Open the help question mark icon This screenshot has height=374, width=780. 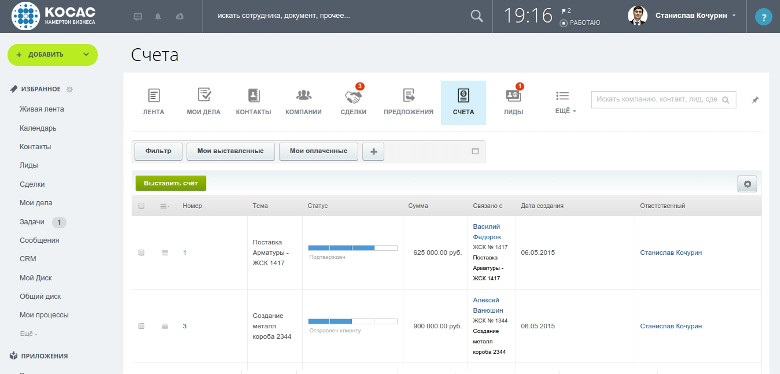(763, 17)
